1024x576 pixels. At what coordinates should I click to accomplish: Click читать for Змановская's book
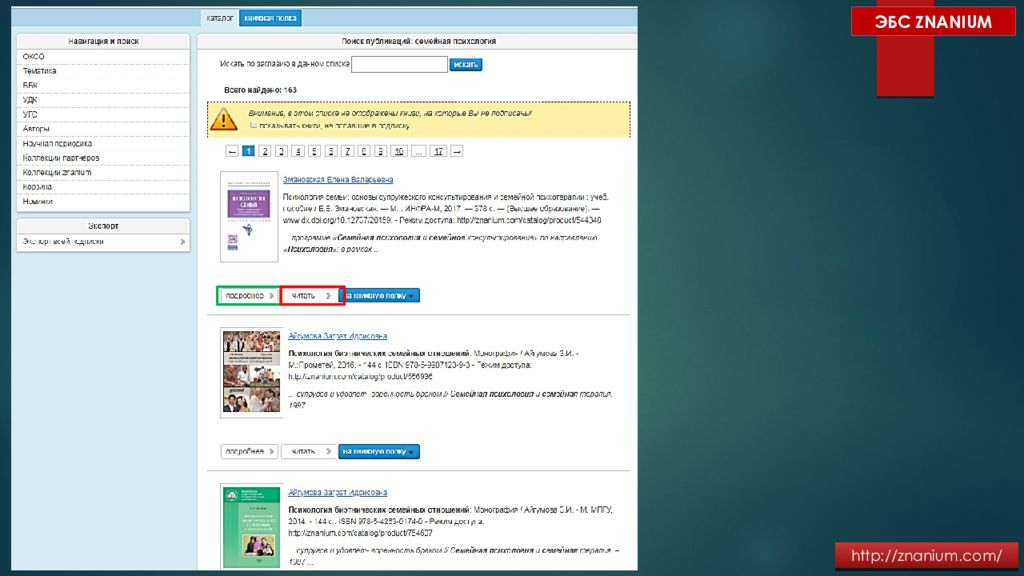(x=312, y=296)
